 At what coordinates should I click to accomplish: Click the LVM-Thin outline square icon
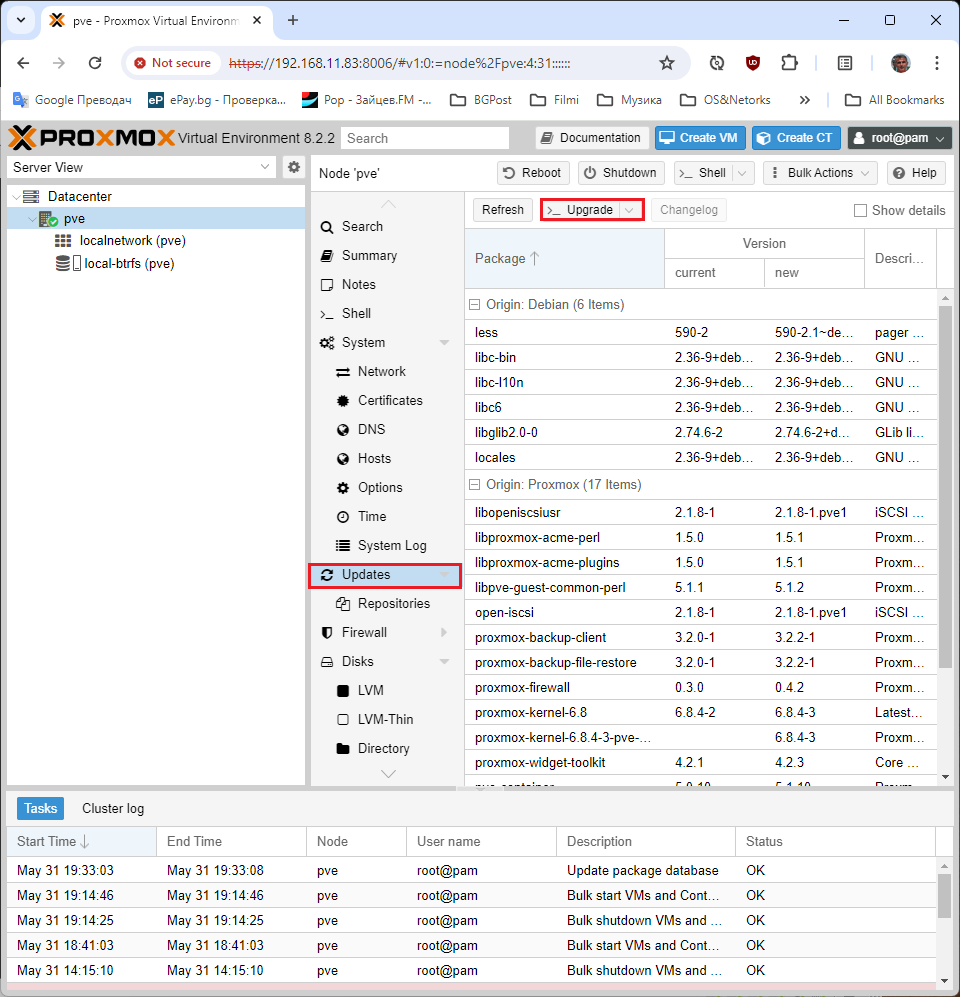pos(343,720)
